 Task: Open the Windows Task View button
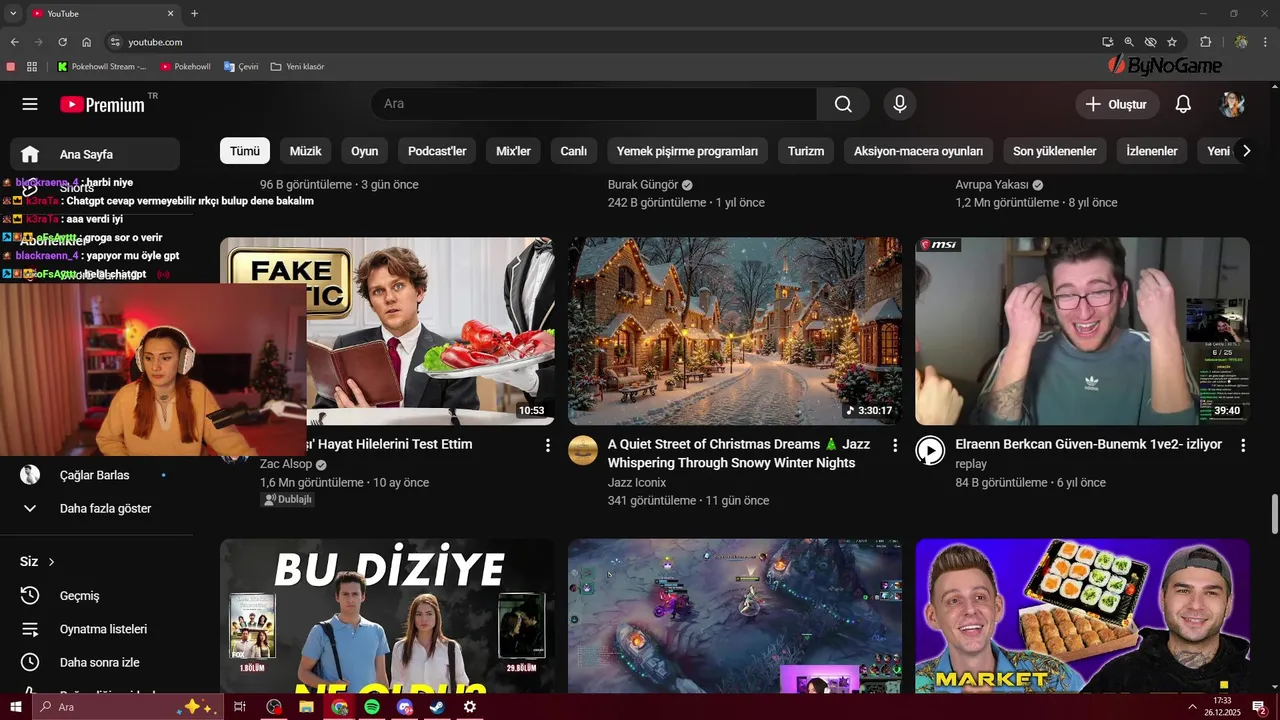click(240, 707)
